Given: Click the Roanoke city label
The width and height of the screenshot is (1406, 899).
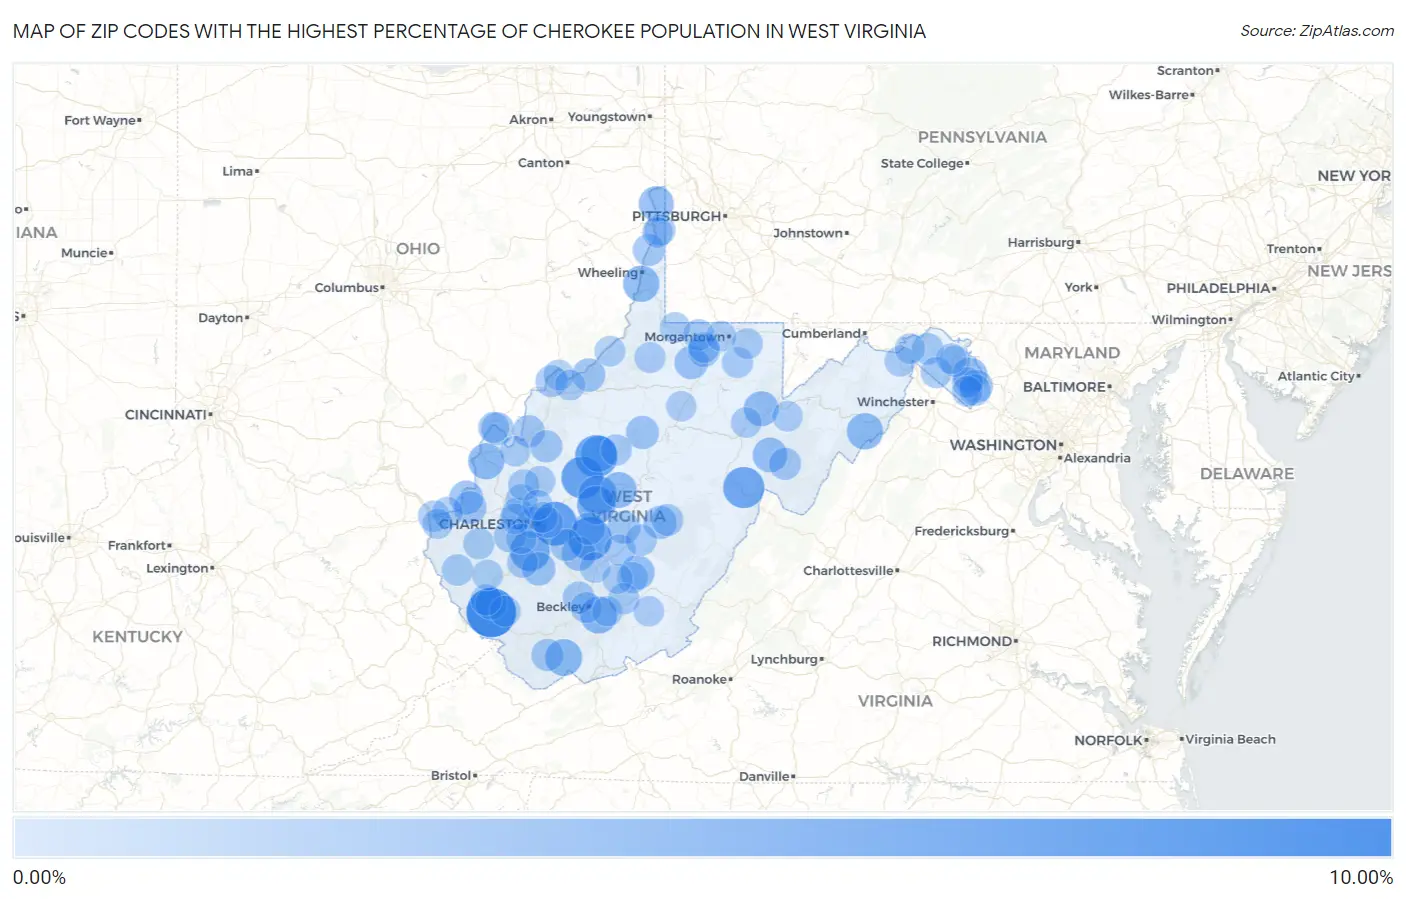Looking at the screenshot, I should (701, 679).
